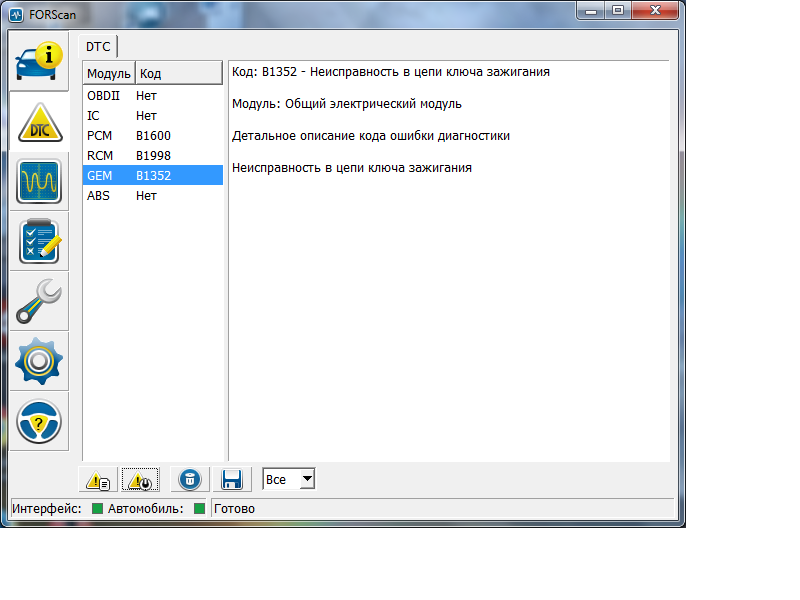800x600 pixels.
Task: Select the ABS module row
Action: [x=152, y=195]
